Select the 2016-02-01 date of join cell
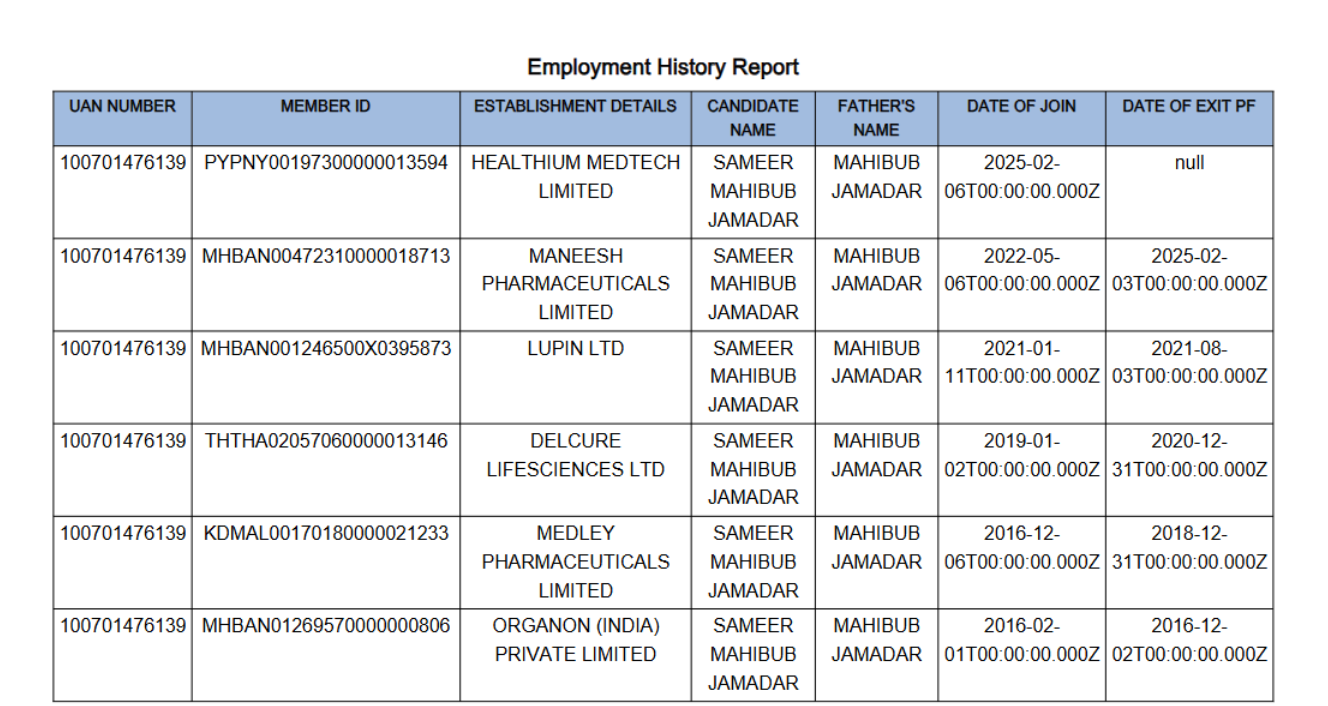 point(1021,640)
